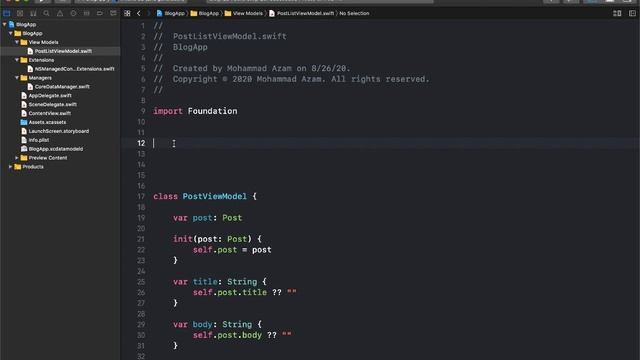640x360 pixels.
Task: Click 'var title: String {' line
Action: pyautogui.click(x=220, y=282)
